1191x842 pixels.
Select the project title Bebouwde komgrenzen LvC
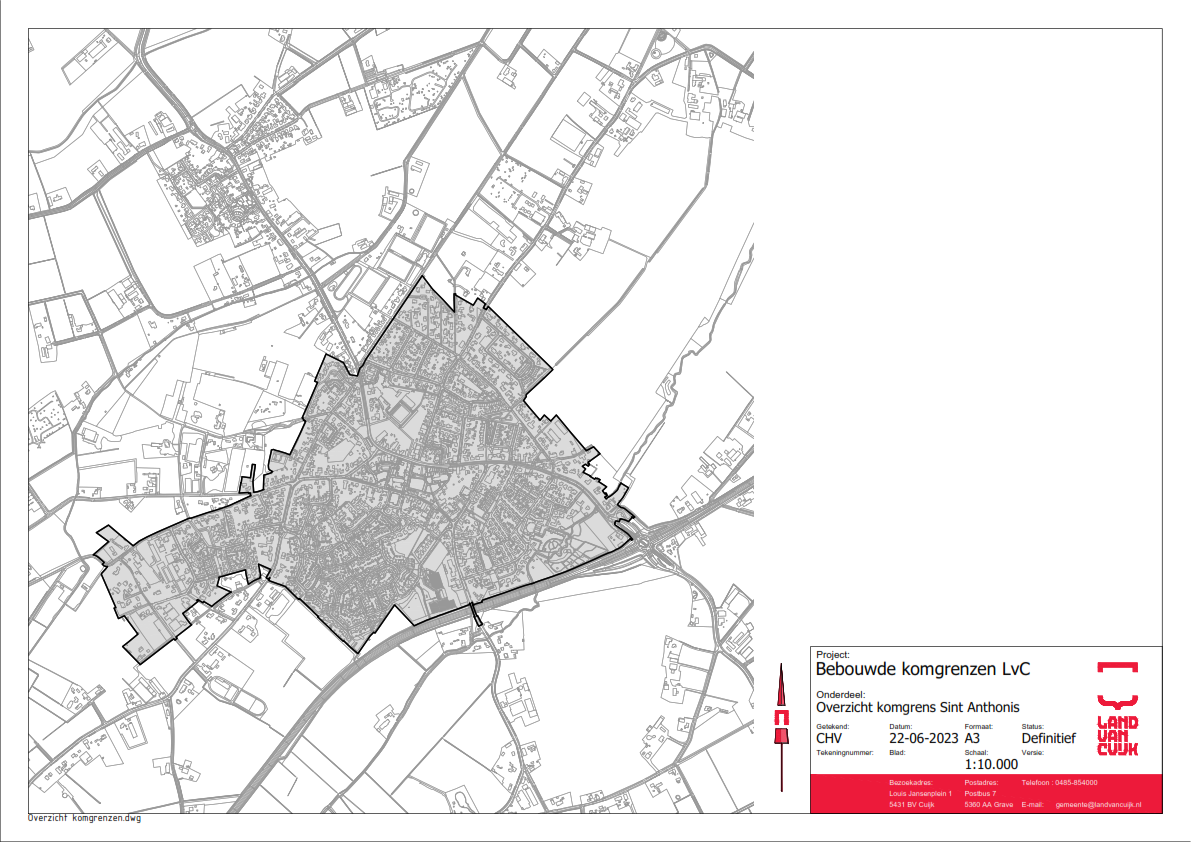pos(923,669)
